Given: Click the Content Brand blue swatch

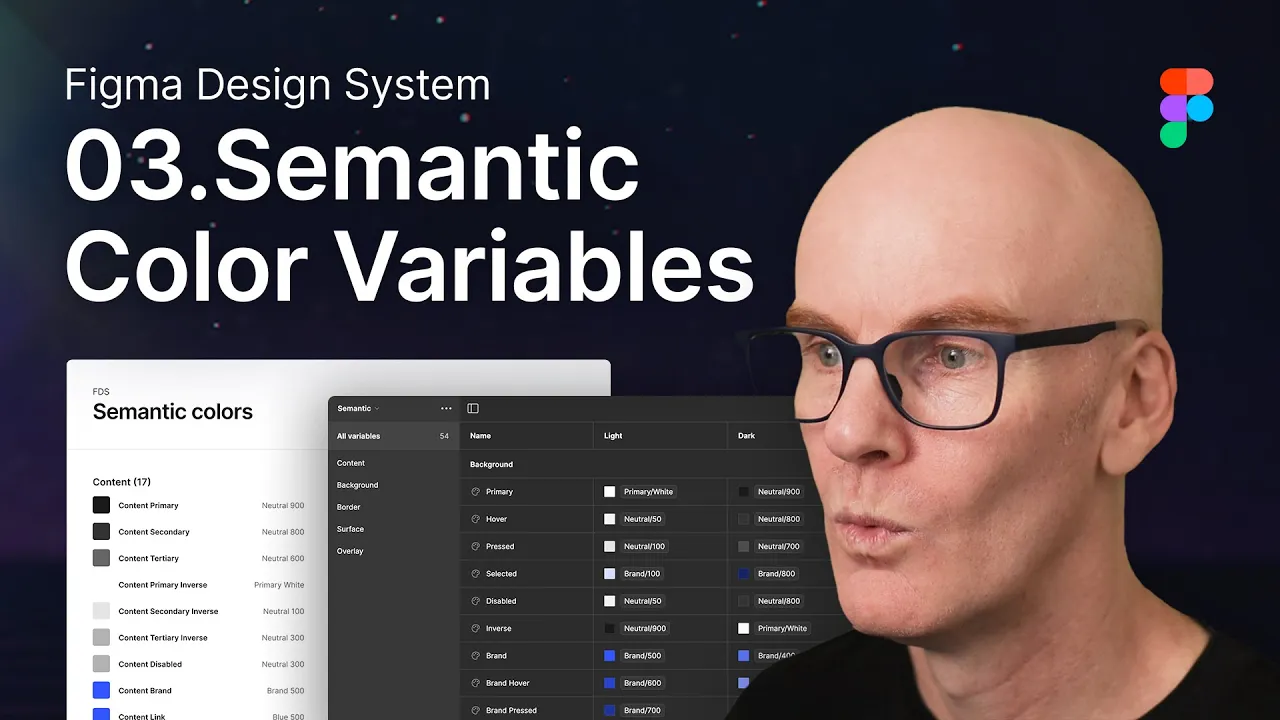Looking at the screenshot, I should tap(101, 690).
